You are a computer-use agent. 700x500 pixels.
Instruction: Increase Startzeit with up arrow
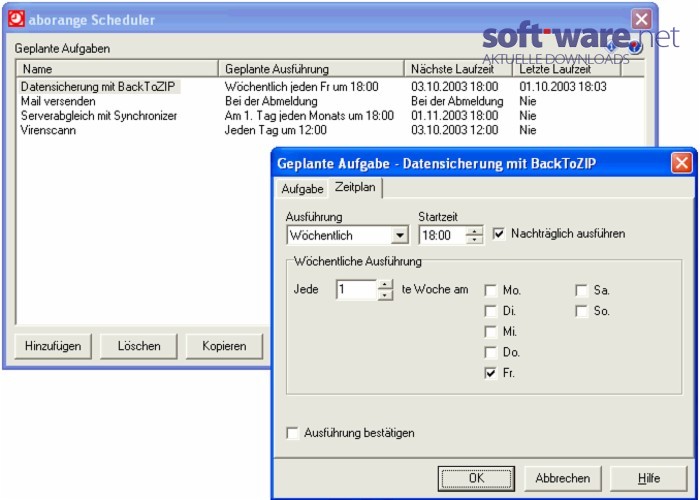tap(474, 231)
